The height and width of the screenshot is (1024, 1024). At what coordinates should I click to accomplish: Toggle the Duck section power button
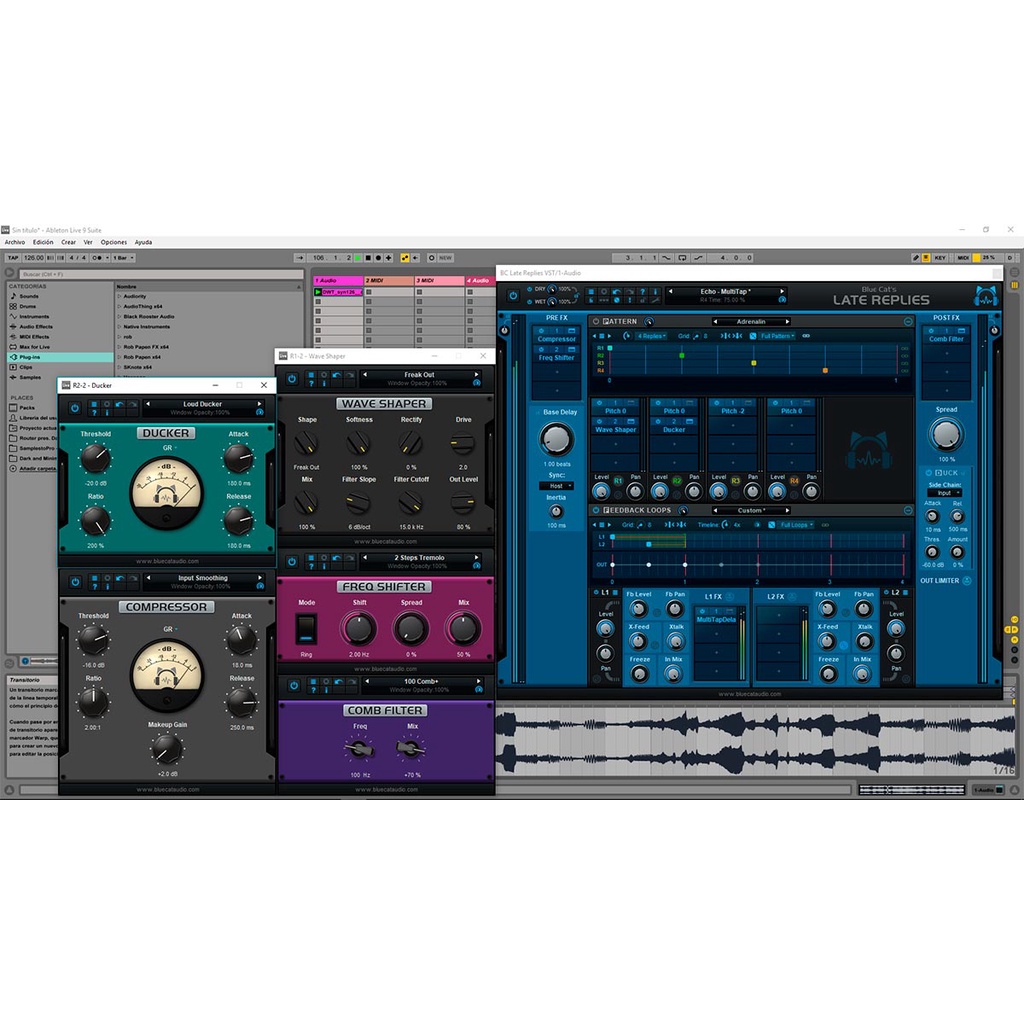coord(929,472)
